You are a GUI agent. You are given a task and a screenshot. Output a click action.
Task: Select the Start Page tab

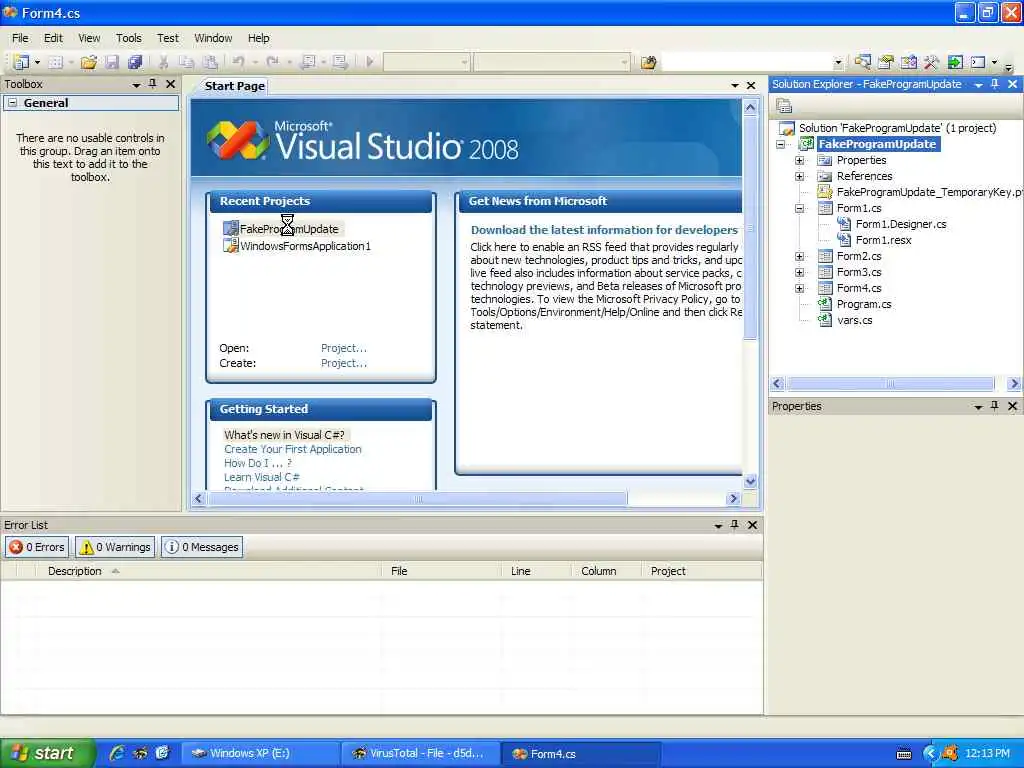tap(234, 86)
